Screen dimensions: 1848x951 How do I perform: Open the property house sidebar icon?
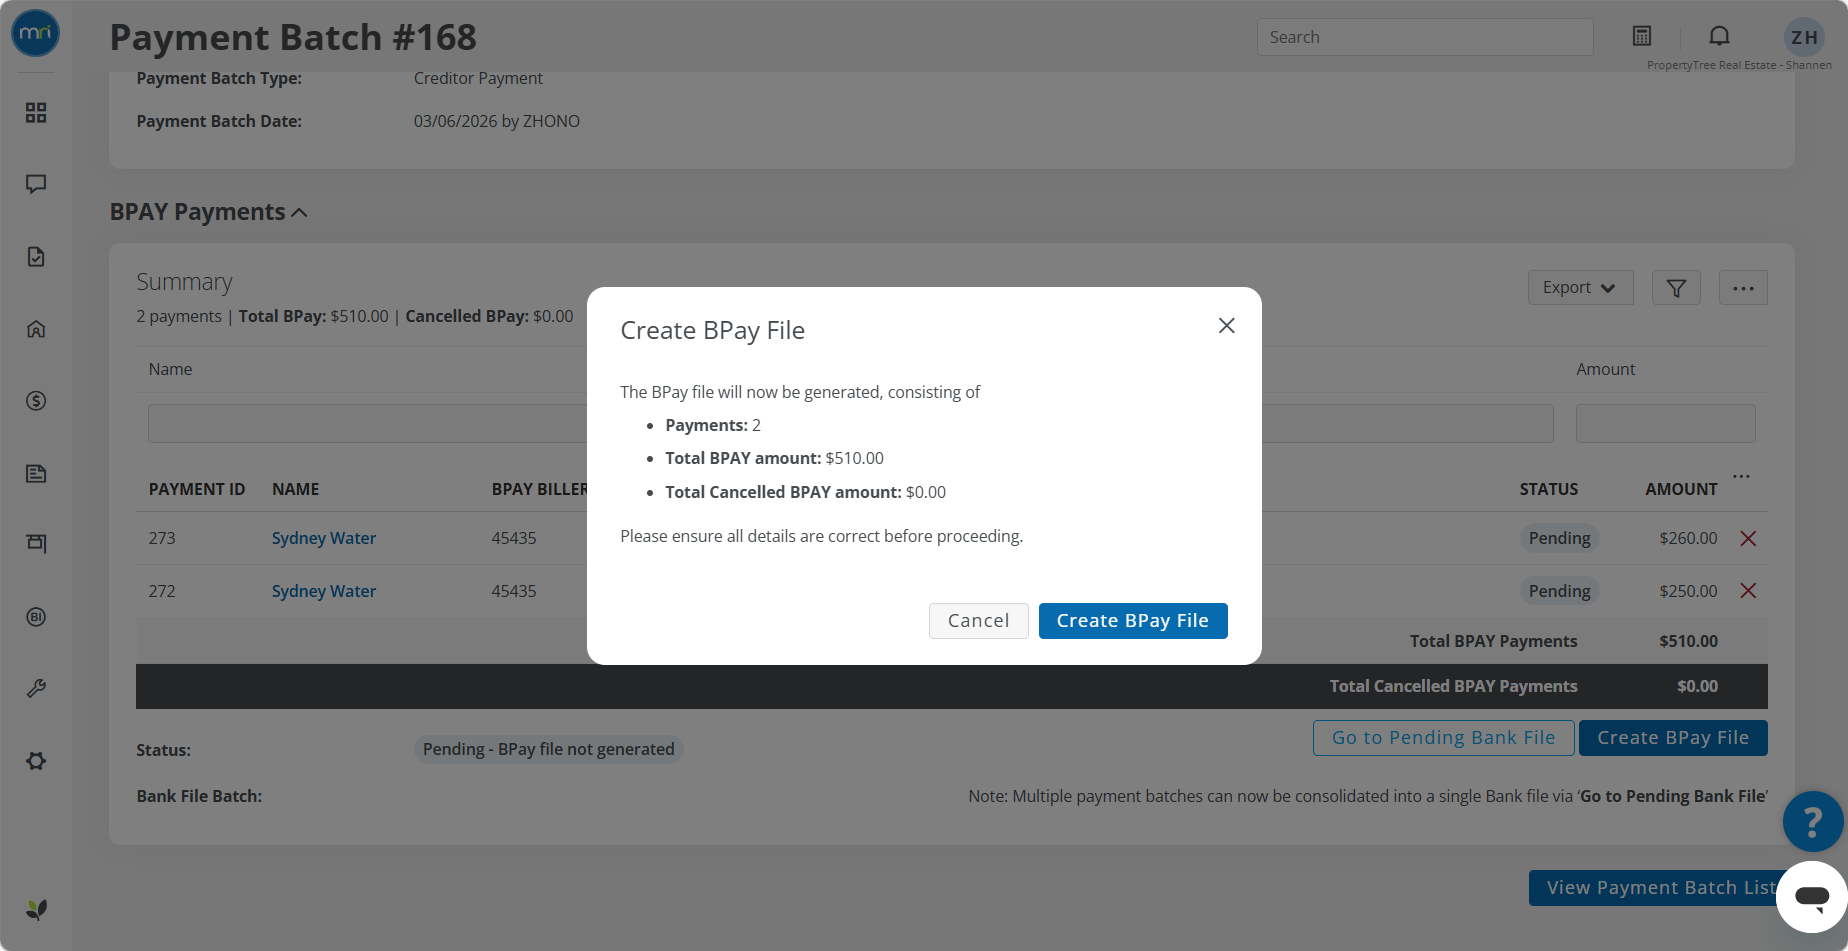(36, 329)
